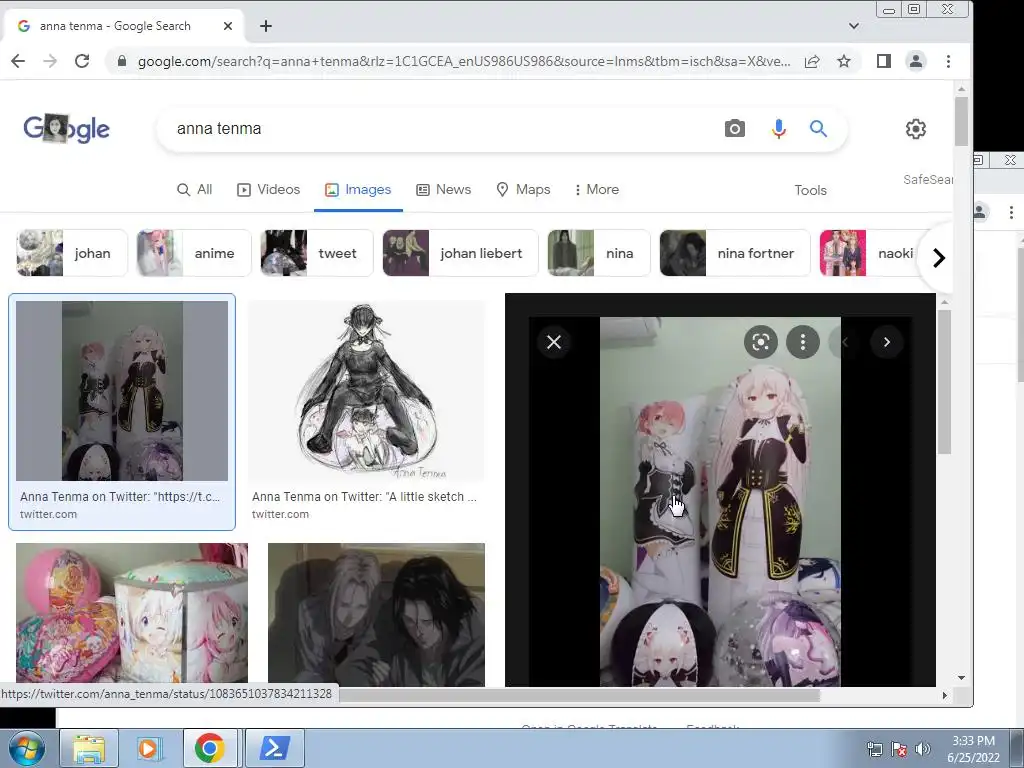Open the Anna Tenma on Twitter https title link
1024x768 pixels.
pos(120,496)
